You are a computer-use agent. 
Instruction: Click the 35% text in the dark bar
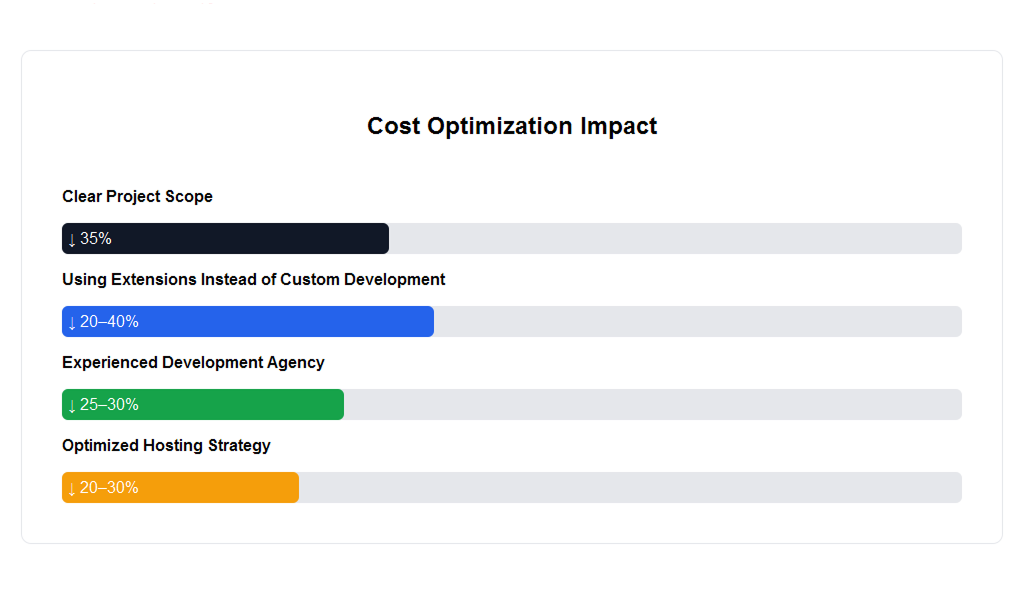click(x=96, y=239)
